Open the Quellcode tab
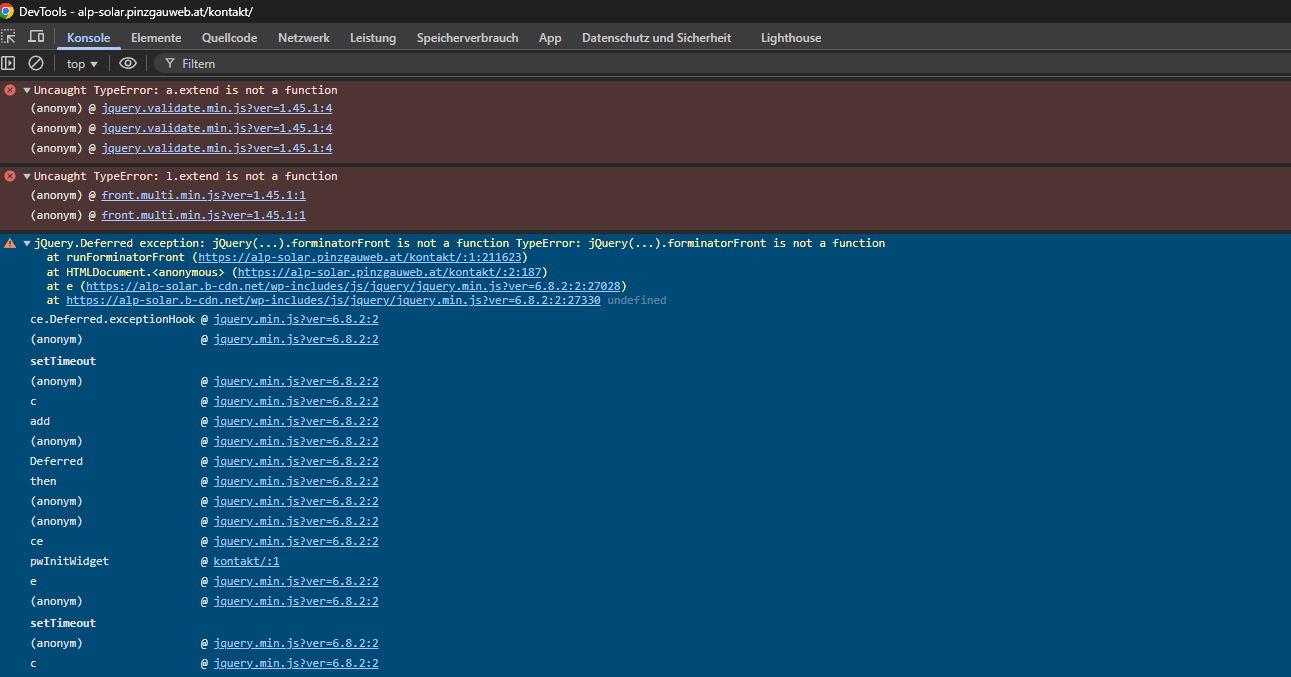The image size is (1291, 677). pyautogui.click(x=229, y=38)
